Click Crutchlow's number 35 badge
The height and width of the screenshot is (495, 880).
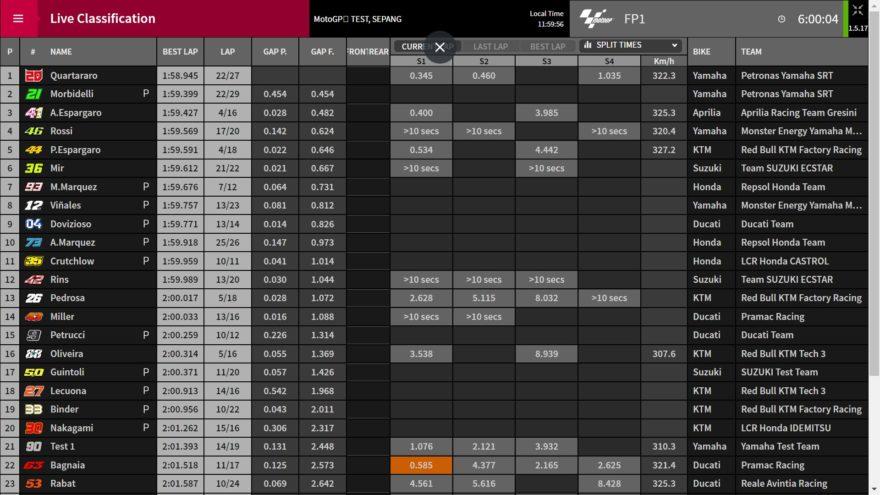[34, 261]
